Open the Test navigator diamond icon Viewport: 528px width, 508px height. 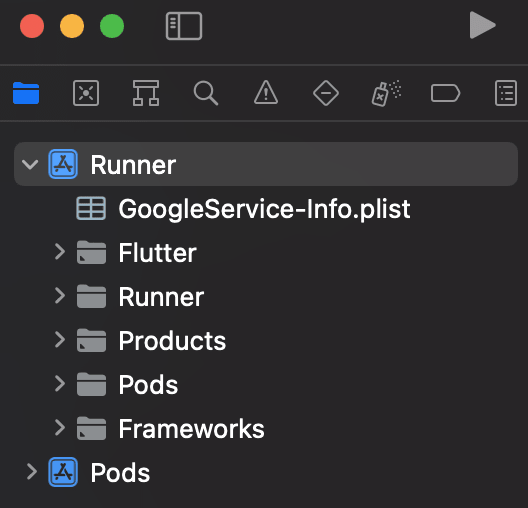point(326,93)
